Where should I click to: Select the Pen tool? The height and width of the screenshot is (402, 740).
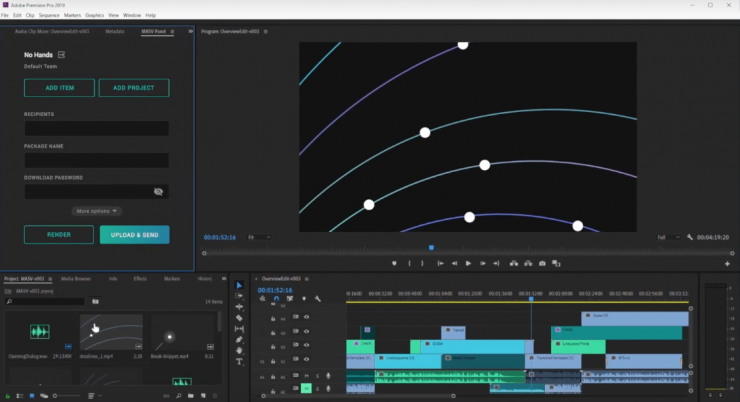(240, 339)
